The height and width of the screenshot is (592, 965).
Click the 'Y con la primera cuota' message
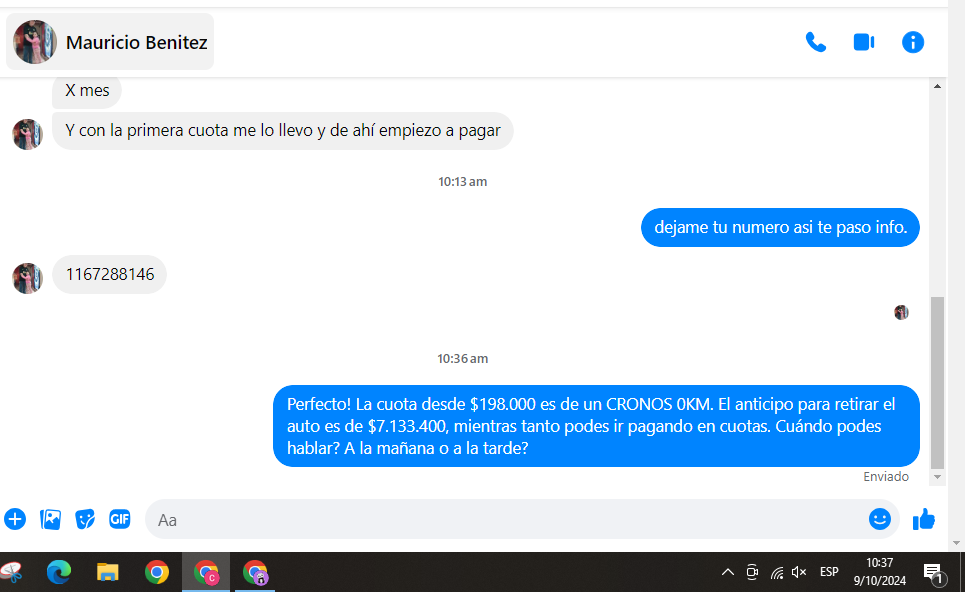pyautogui.click(x=282, y=130)
